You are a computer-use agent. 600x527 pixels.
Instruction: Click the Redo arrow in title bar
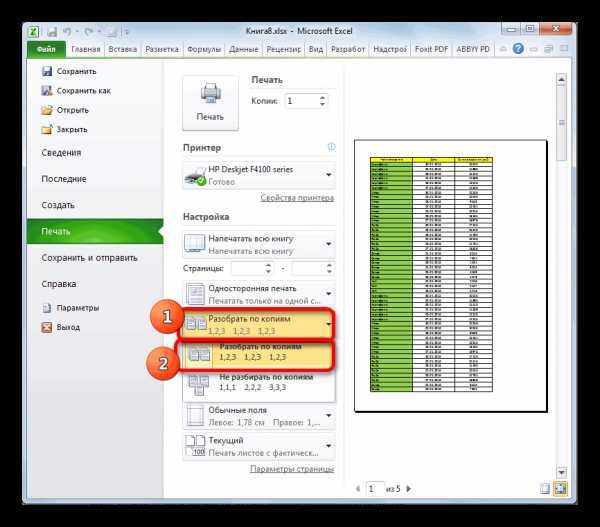pos(88,31)
